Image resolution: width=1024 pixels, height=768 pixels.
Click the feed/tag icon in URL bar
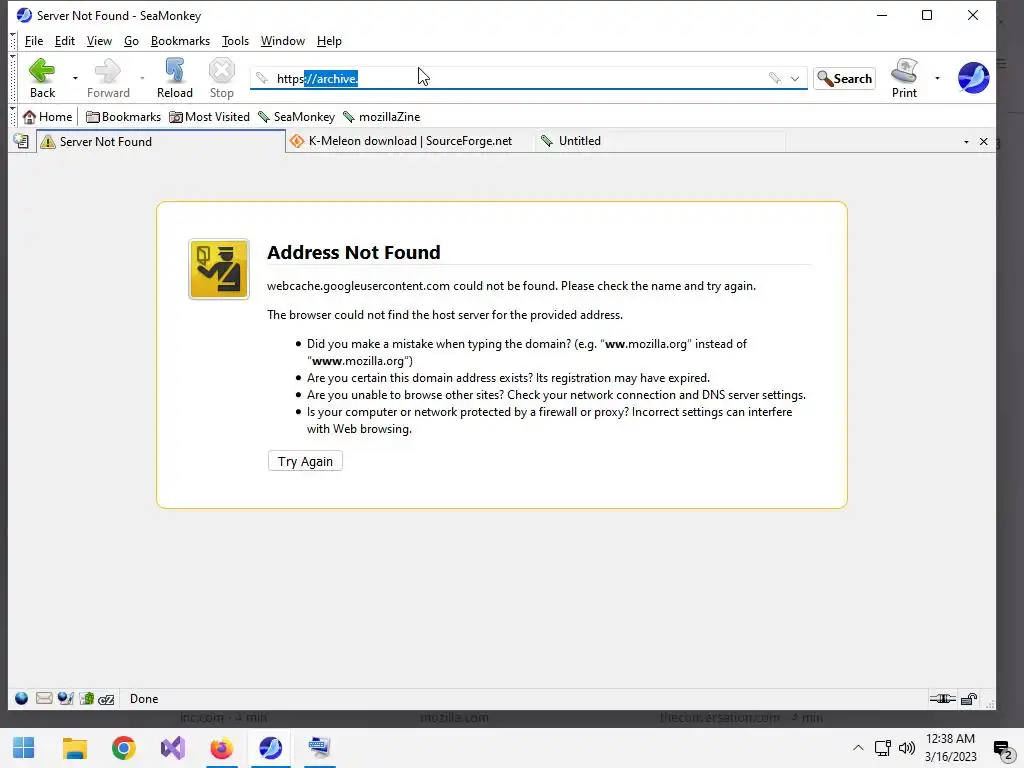click(x=775, y=78)
